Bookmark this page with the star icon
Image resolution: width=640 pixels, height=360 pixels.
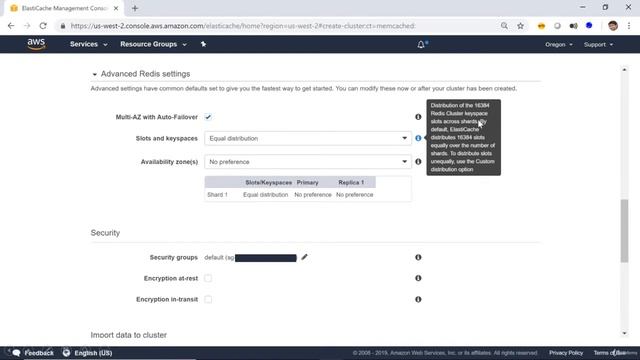pos(520,26)
